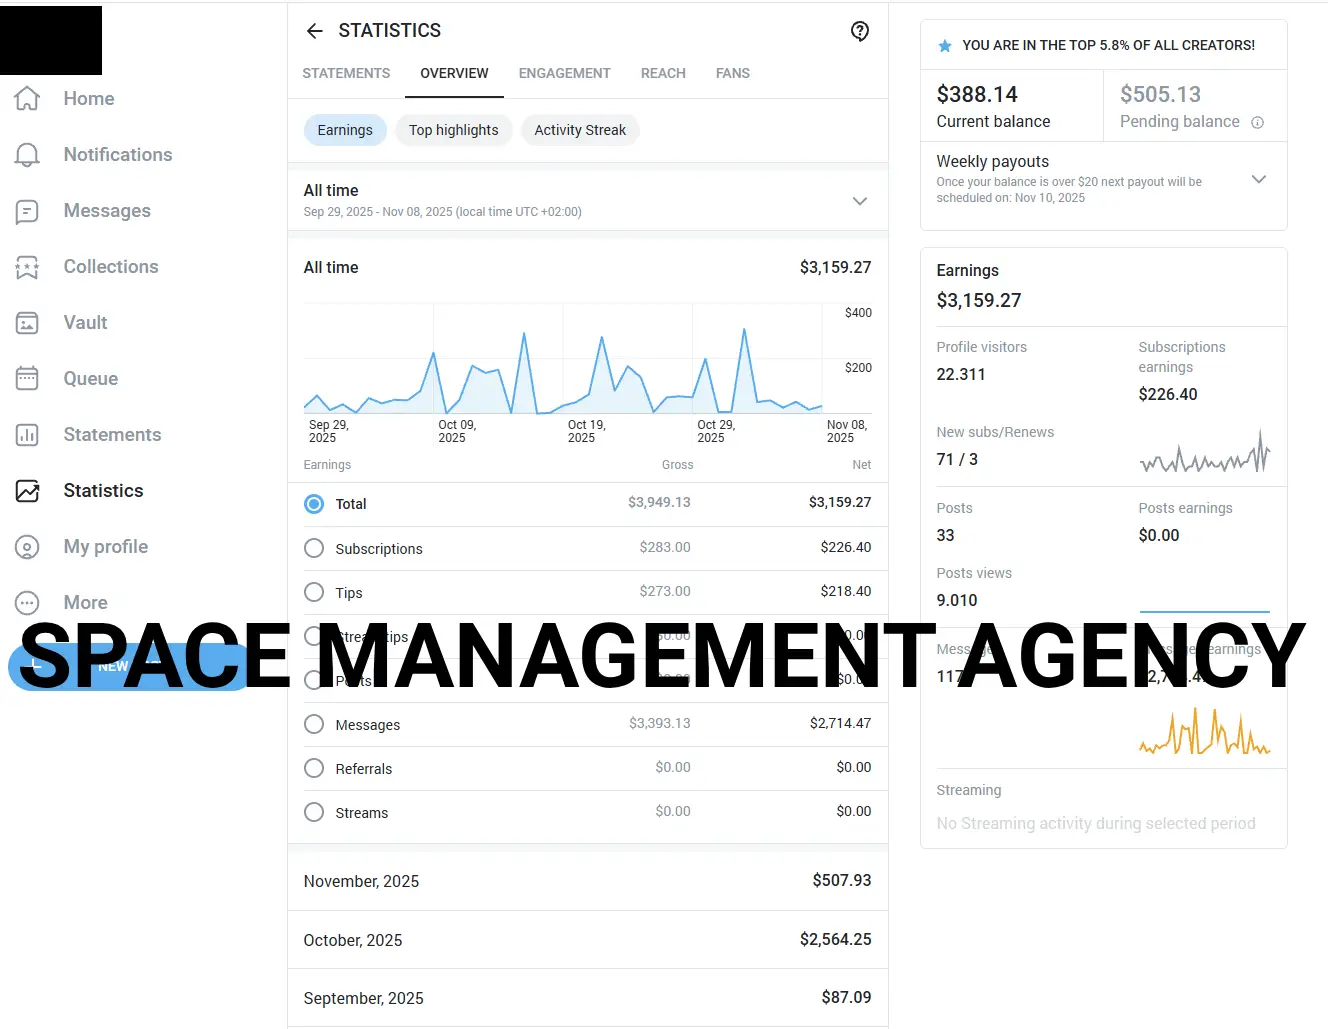Open the Messages section

[x=107, y=210]
